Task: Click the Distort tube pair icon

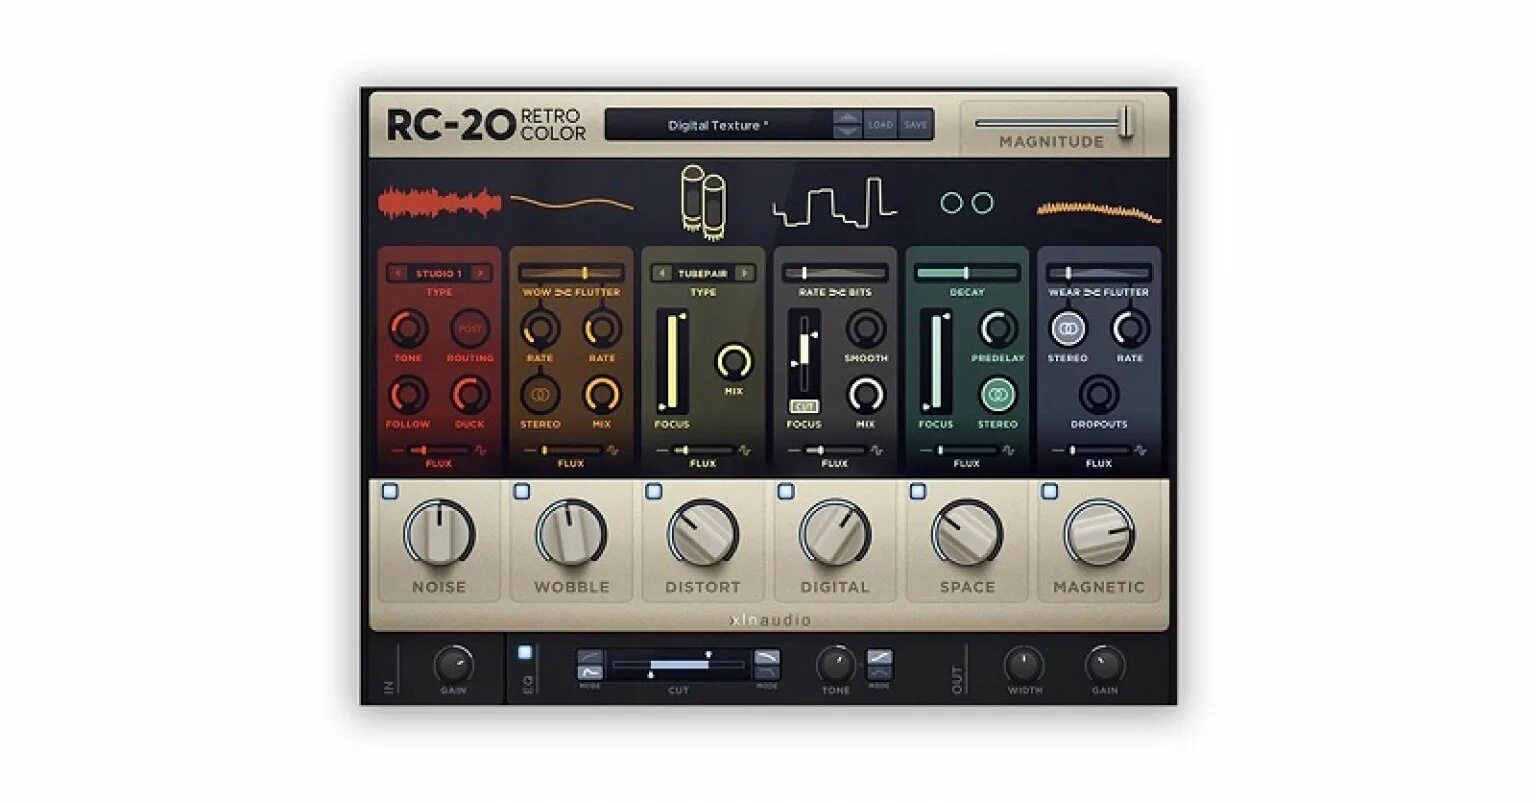Action: click(702, 203)
